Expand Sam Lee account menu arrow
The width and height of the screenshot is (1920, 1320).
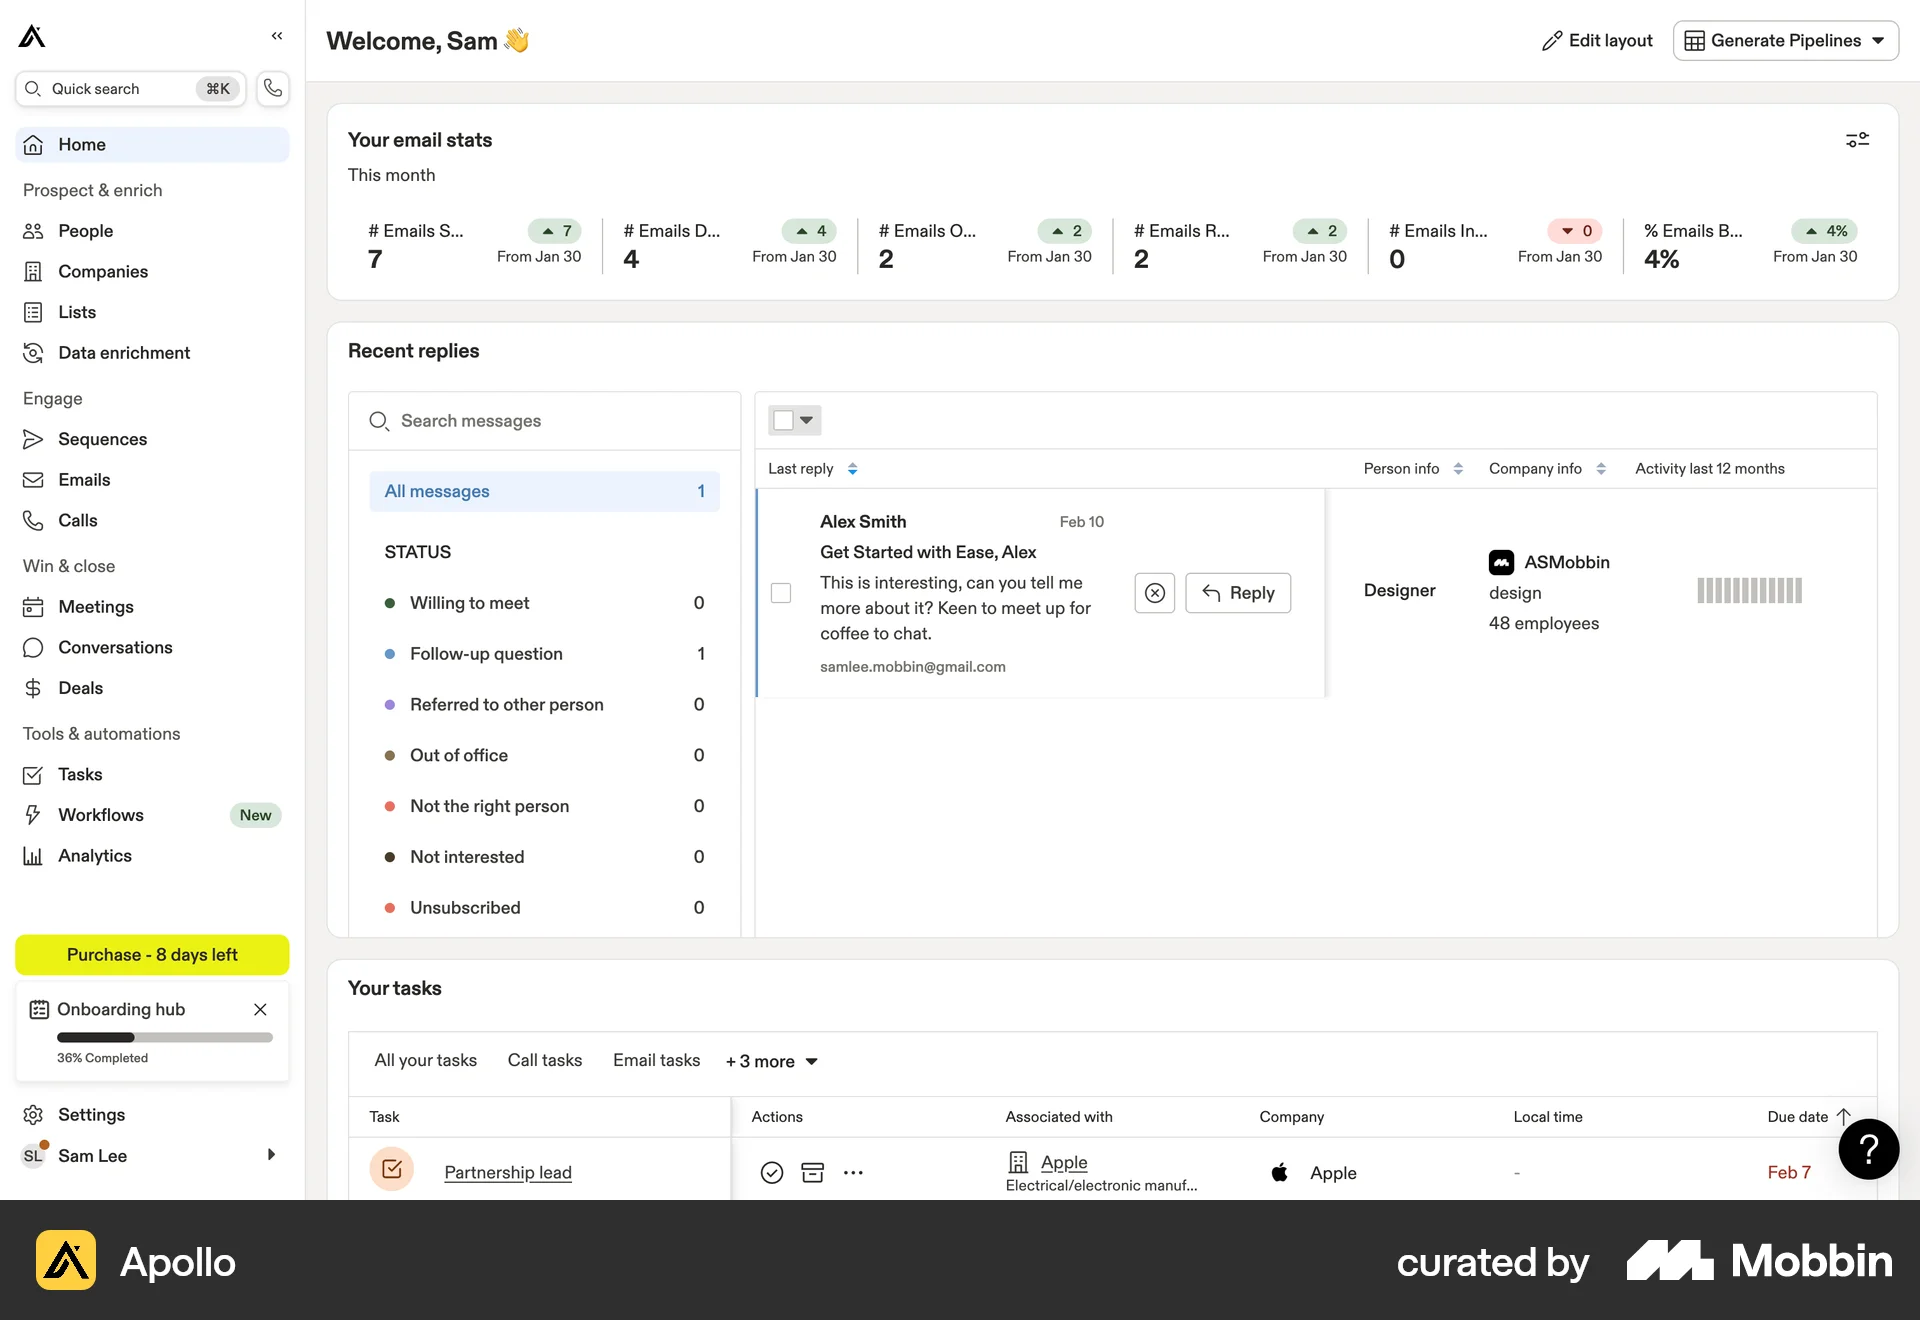[271, 1155]
